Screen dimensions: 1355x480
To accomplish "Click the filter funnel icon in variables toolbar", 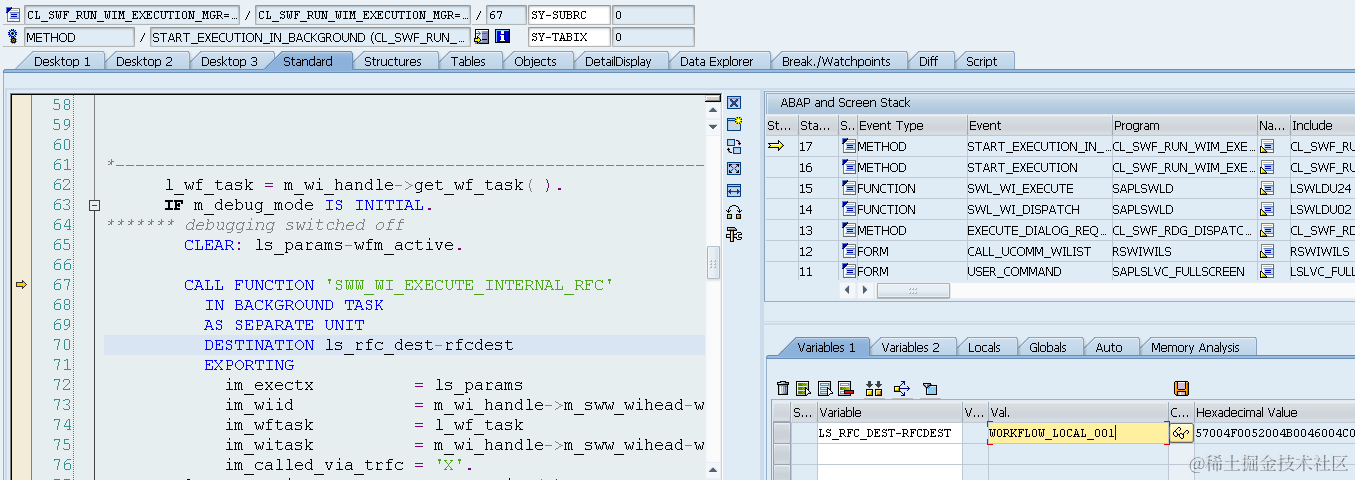I will pyautogui.click(x=929, y=388).
